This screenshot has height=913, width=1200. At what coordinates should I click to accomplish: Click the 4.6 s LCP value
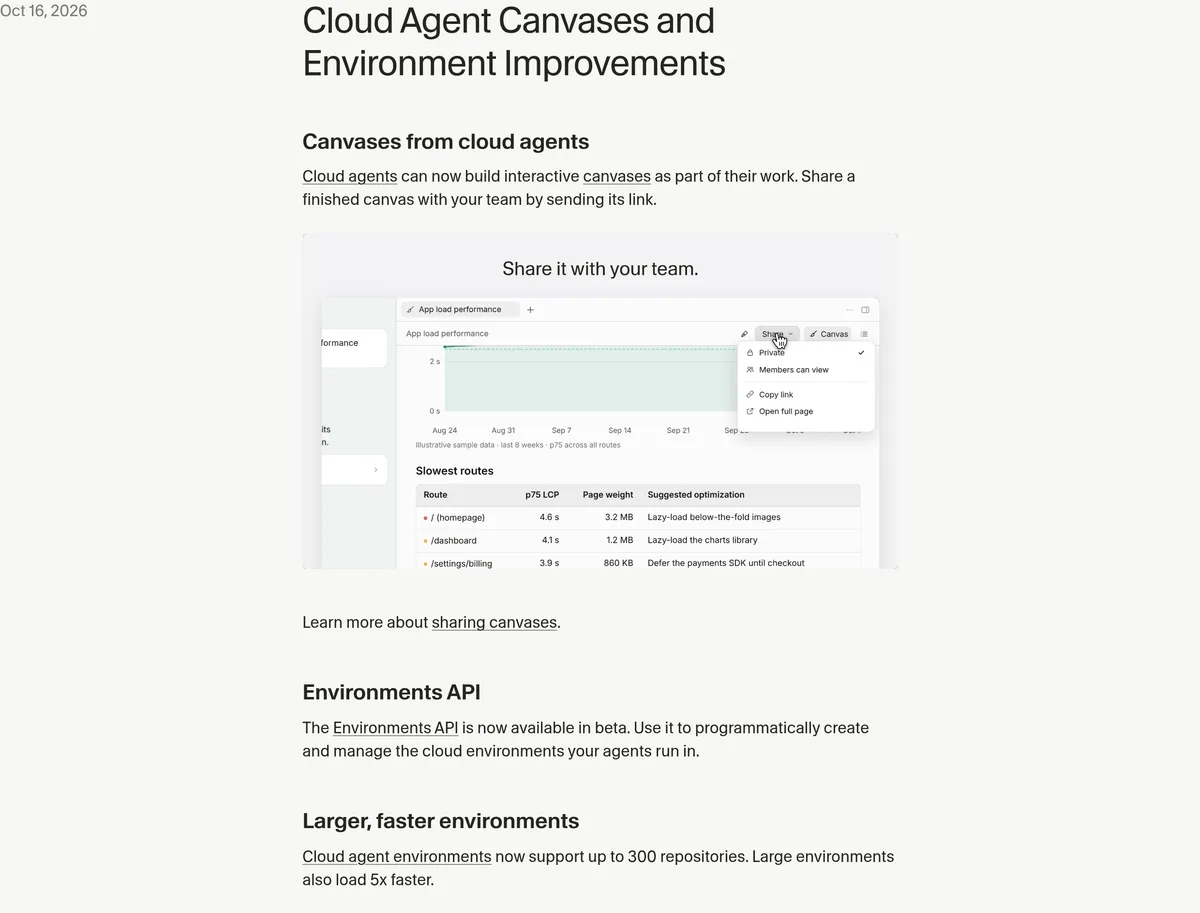pos(549,518)
